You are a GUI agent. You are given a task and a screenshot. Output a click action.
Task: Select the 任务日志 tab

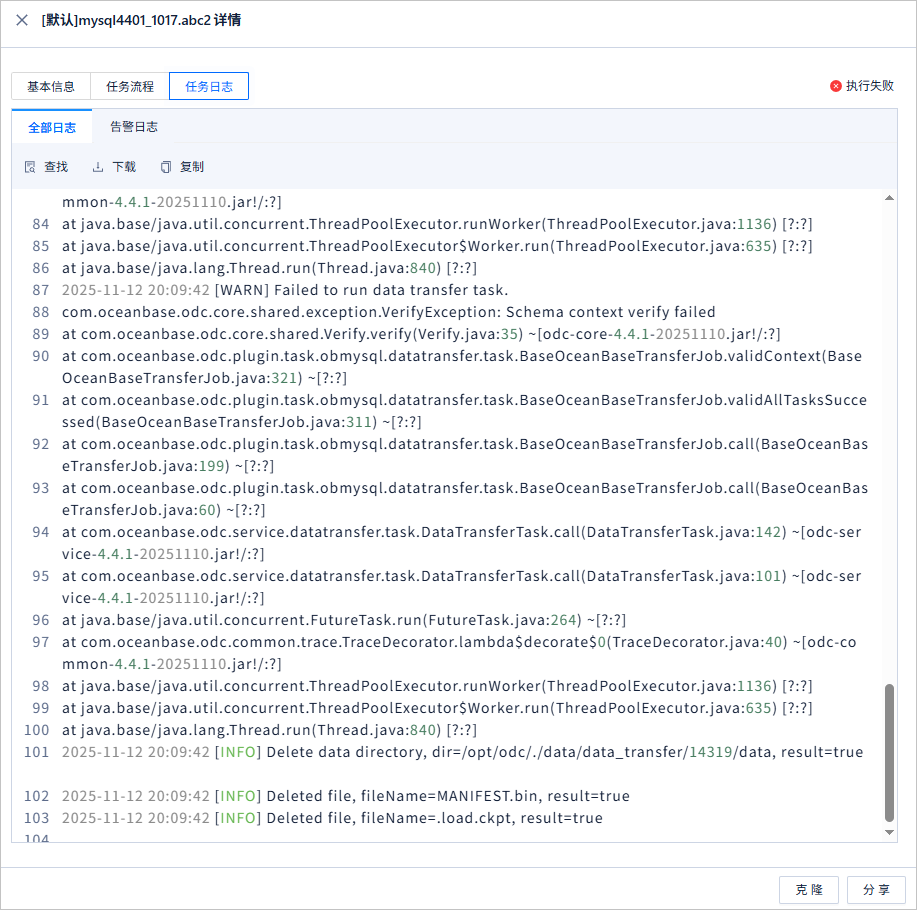[209, 87]
